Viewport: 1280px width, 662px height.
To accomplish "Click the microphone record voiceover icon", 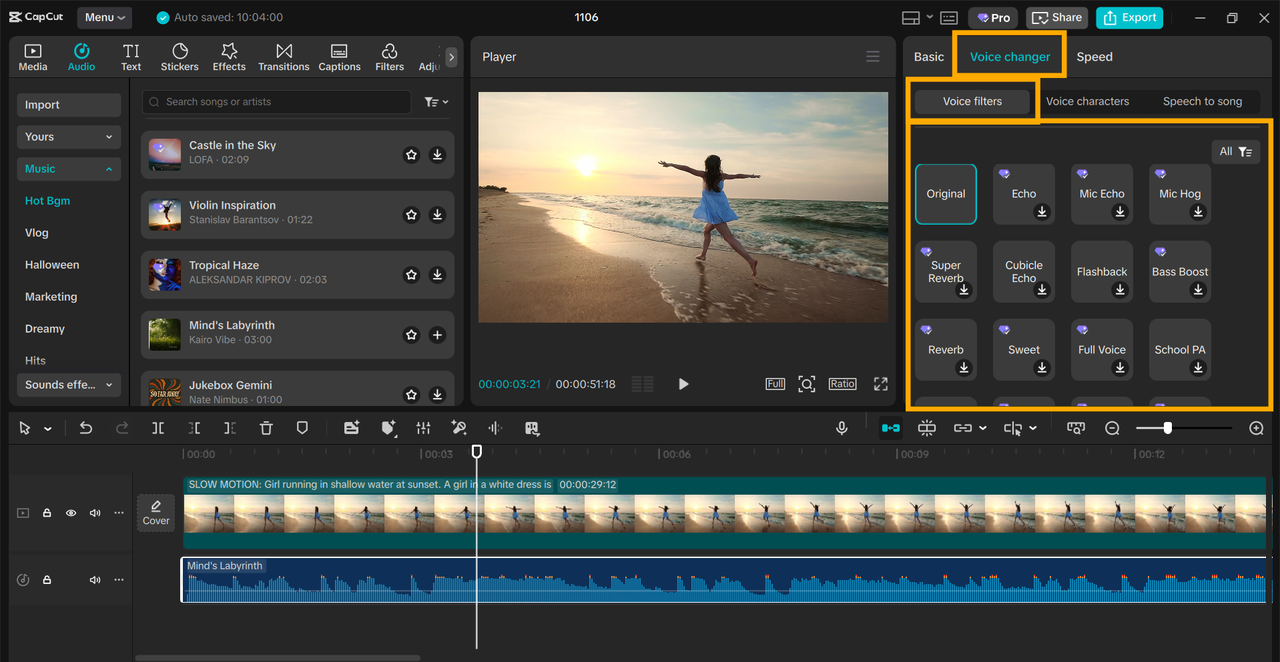I will (842, 428).
